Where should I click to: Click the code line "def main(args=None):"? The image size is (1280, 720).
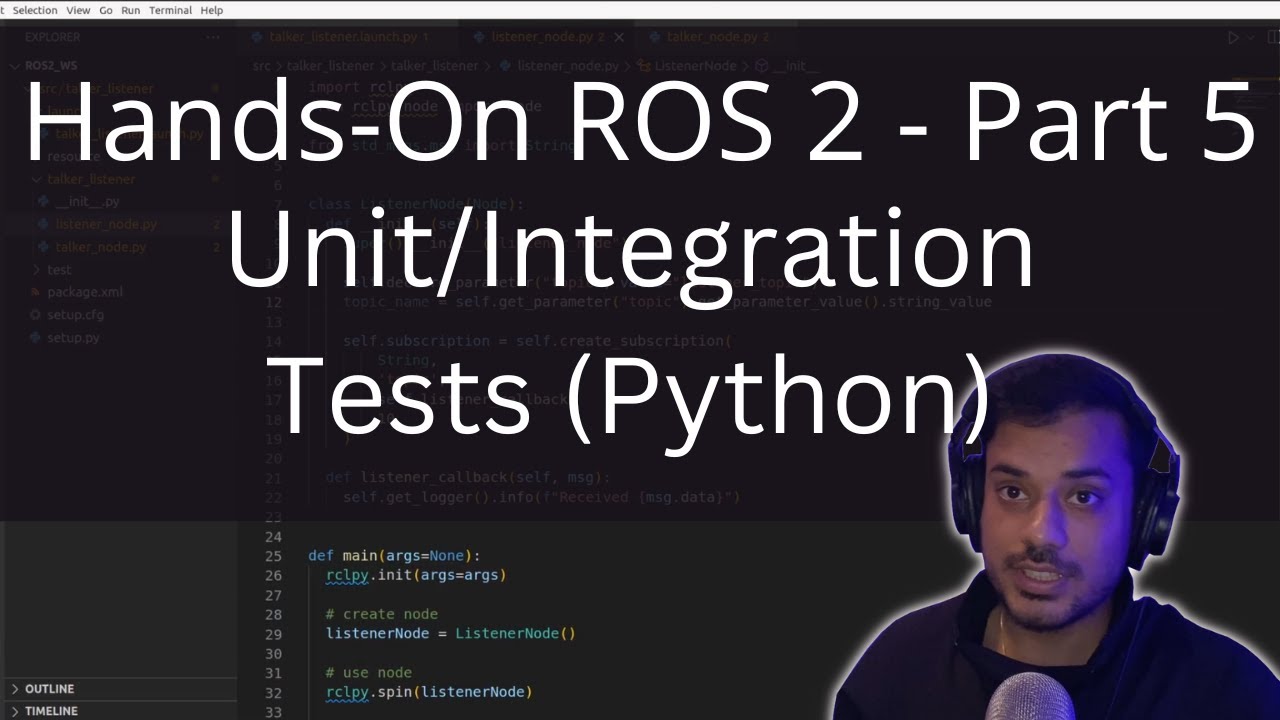coord(394,556)
